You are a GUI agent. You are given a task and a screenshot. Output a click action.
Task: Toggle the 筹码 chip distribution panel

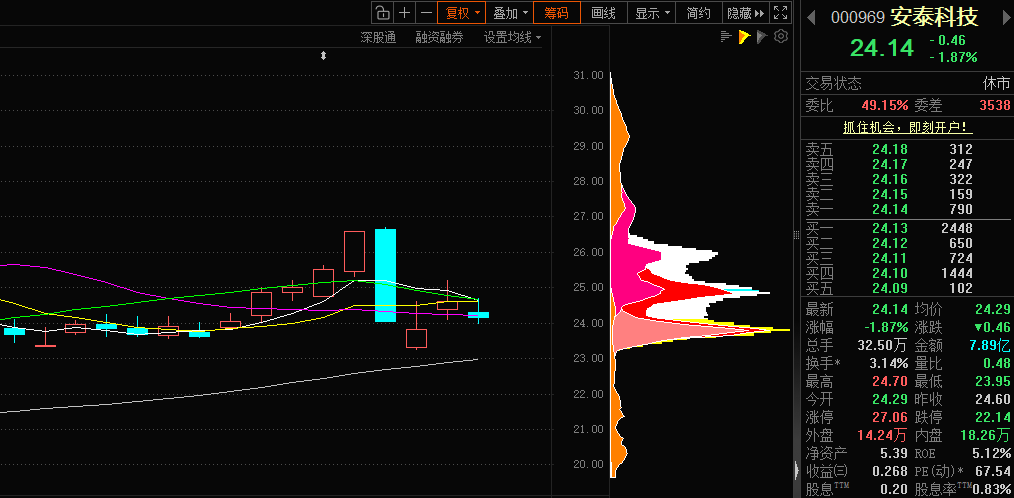pyautogui.click(x=557, y=12)
